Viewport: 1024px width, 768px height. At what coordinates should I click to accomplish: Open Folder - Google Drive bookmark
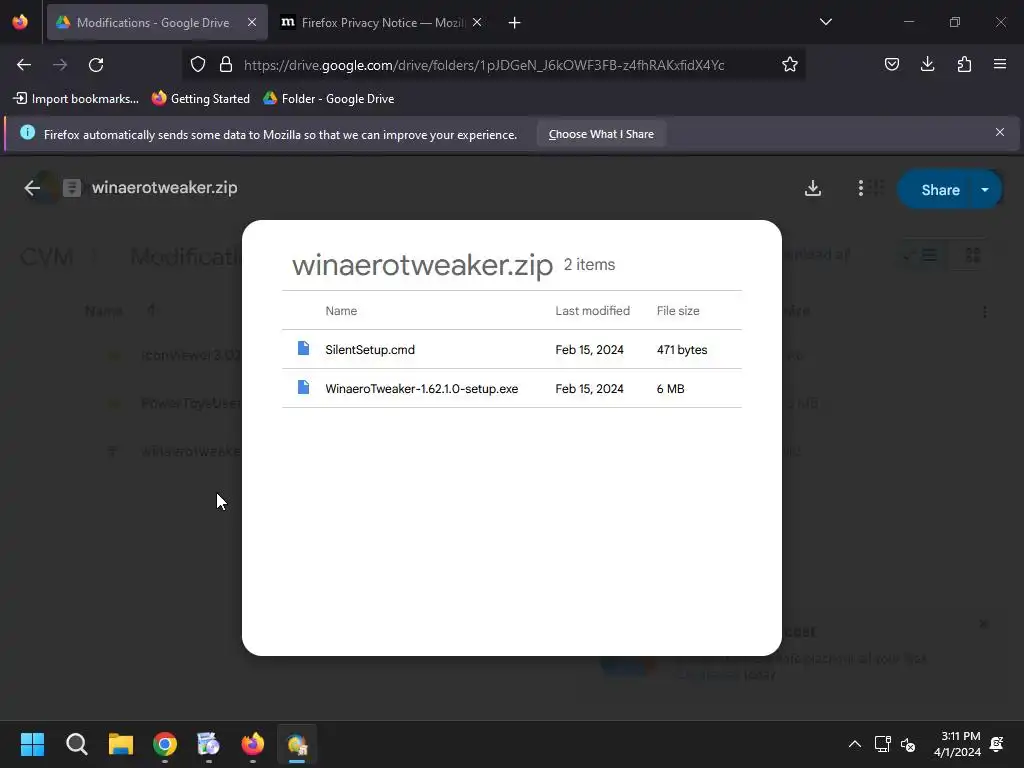point(328,99)
